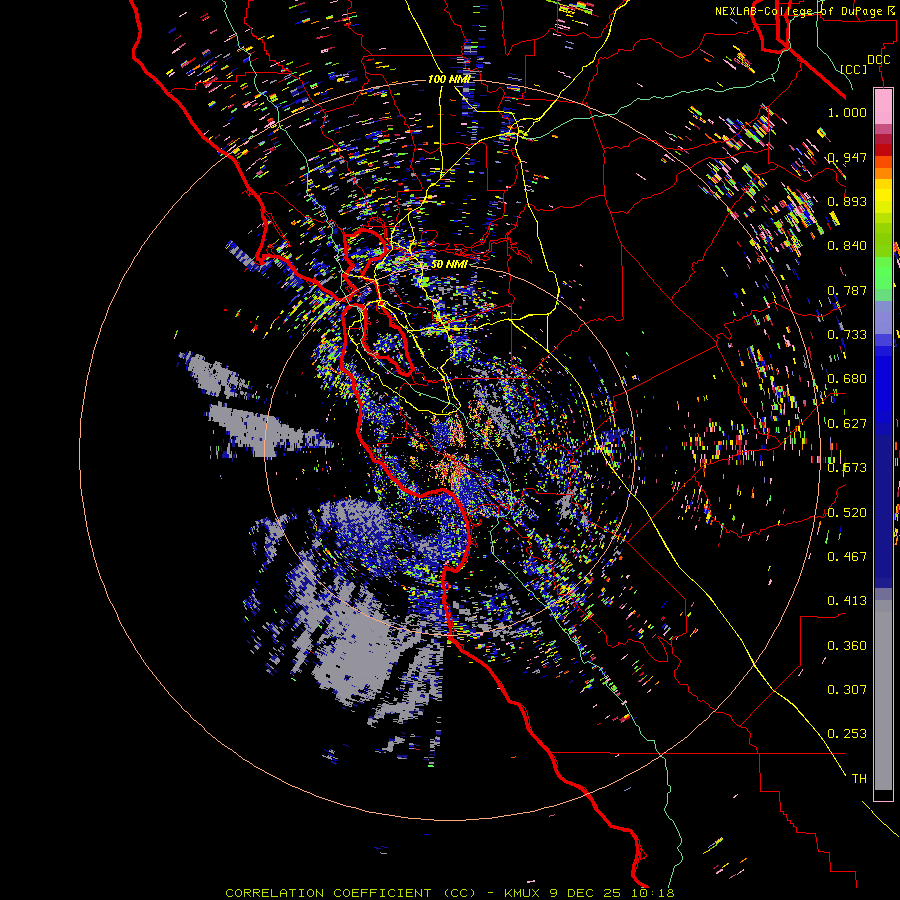Click the gray segment of the color bar
900x900 pixels.
tap(883, 695)
